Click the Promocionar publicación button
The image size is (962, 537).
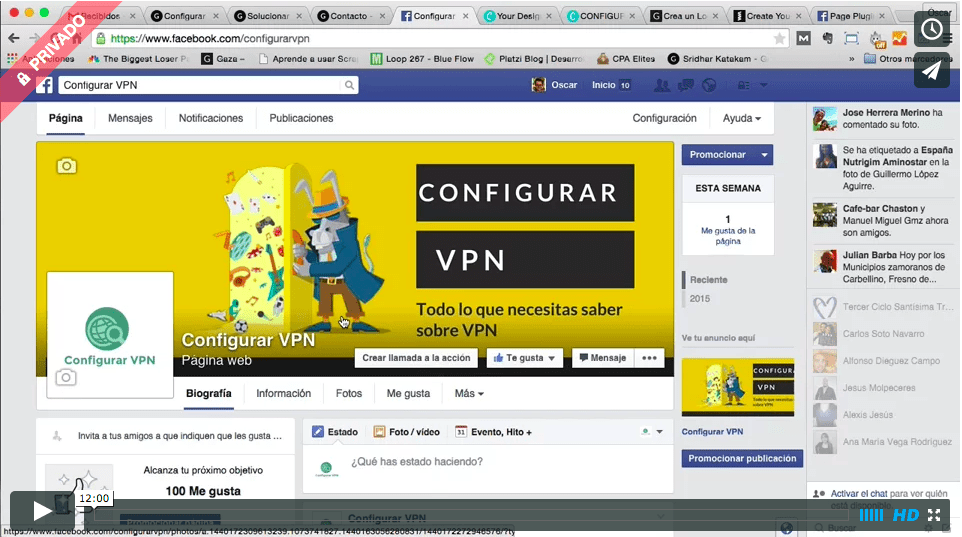(742, 458)
